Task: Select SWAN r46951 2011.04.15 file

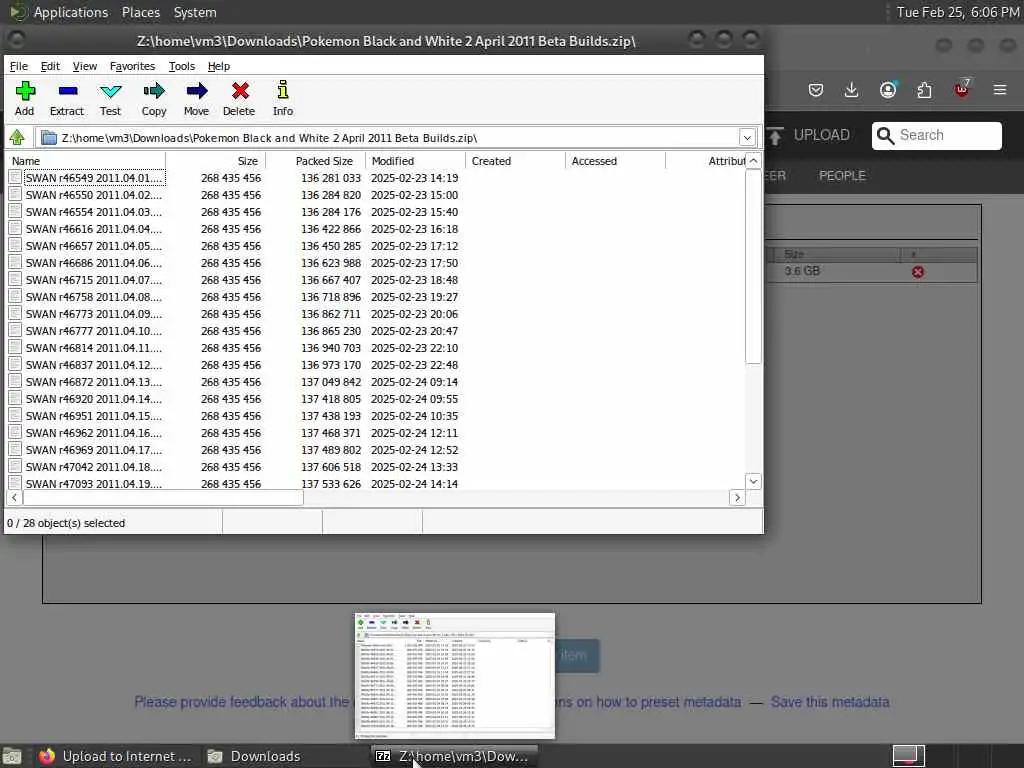Action: coord(93,415)
